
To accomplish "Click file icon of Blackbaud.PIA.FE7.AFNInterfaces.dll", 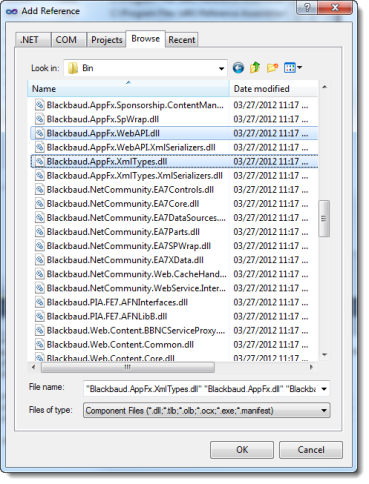I will tap(40, 302).
